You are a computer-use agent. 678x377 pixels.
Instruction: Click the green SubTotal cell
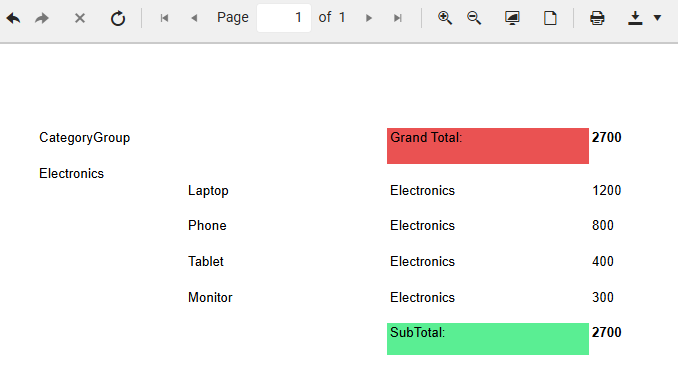488,339
